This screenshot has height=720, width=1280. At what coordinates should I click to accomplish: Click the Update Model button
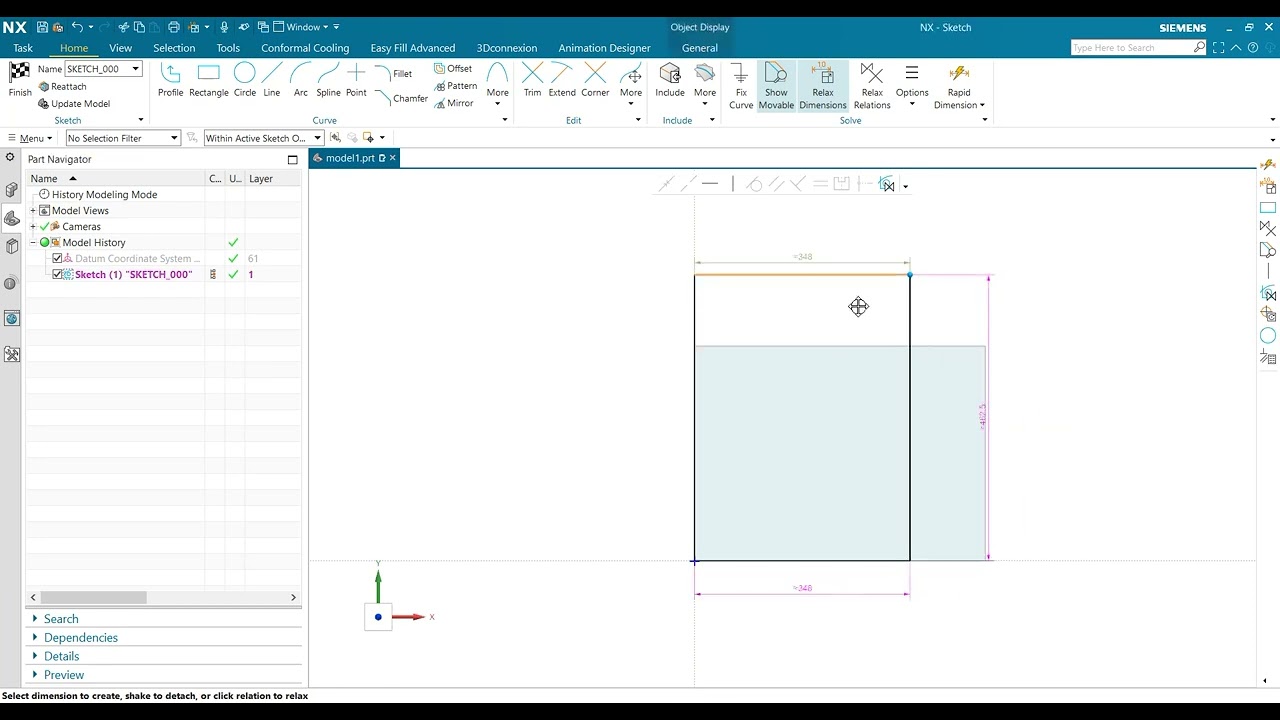coord(74,104)
